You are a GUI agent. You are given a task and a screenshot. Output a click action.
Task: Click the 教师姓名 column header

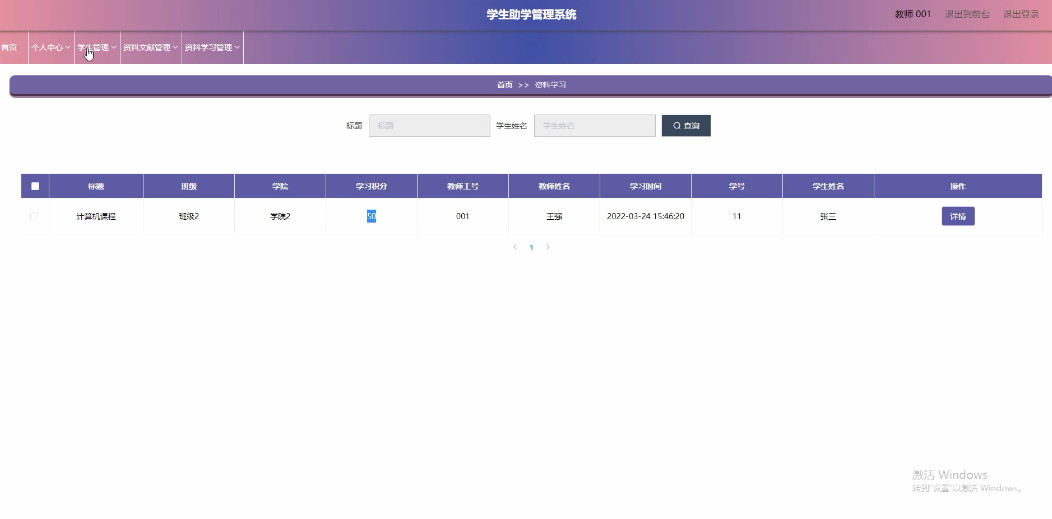[554, 186]
